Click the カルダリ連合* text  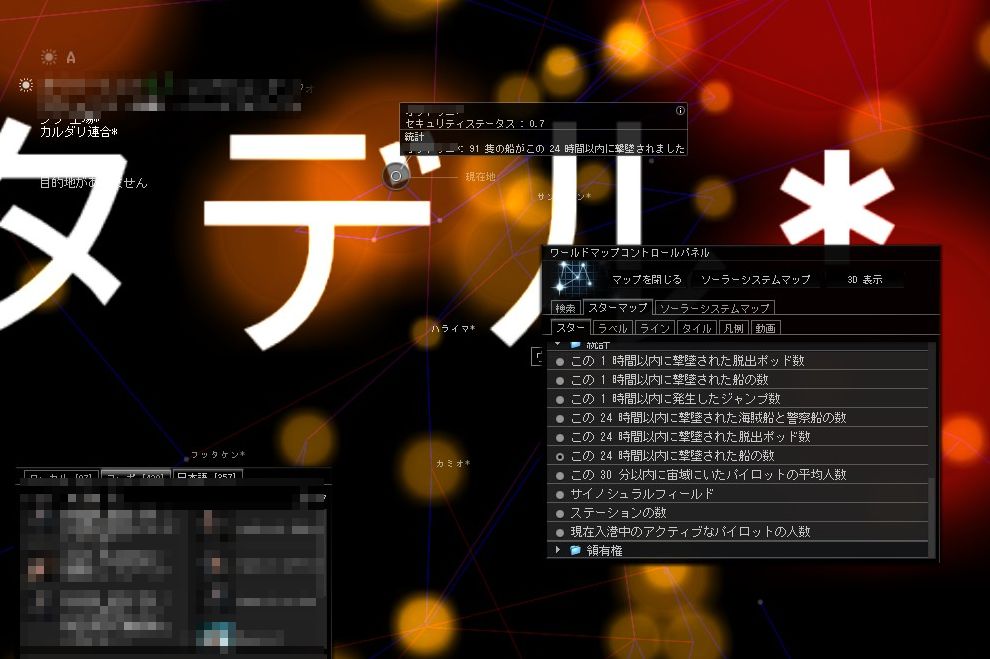(78, 132)
